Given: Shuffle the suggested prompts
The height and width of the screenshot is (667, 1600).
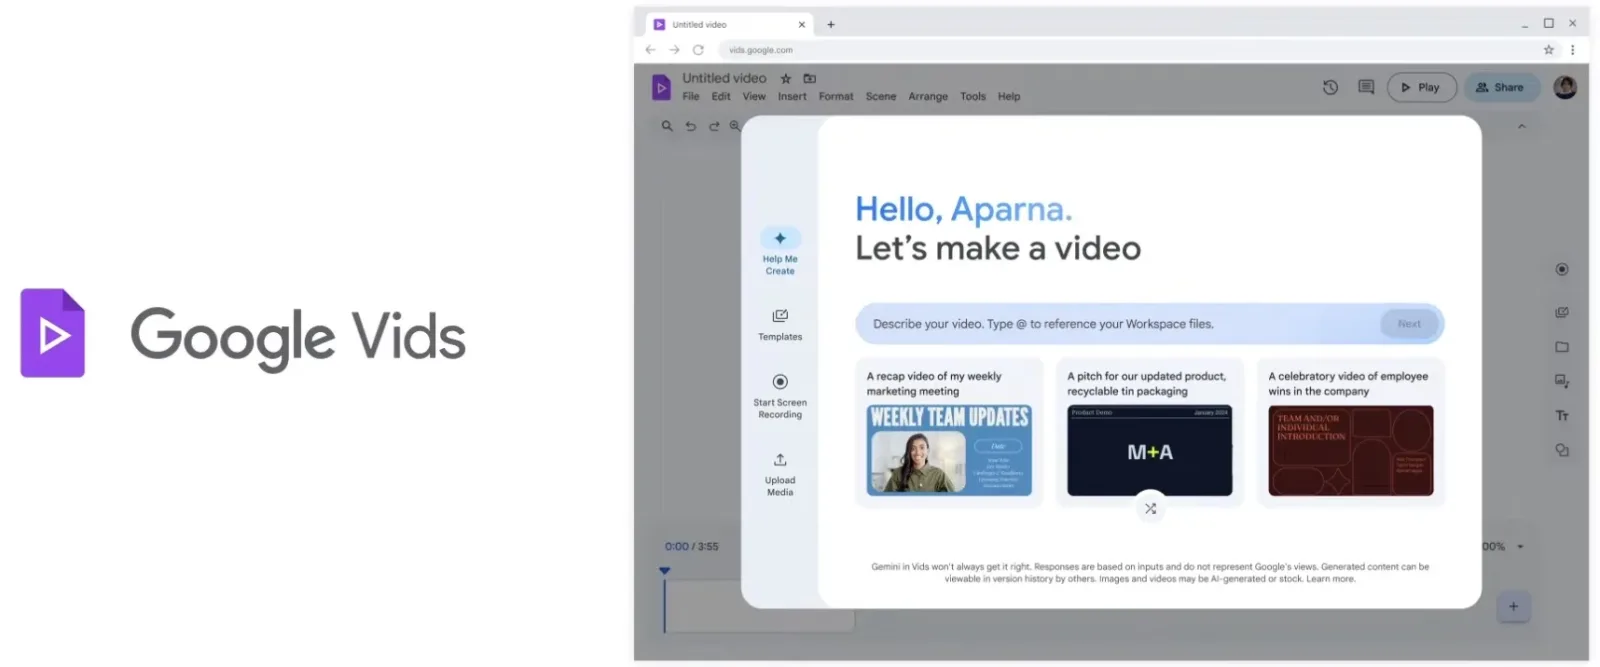Looking at the screenshot, I should 1150,508.
